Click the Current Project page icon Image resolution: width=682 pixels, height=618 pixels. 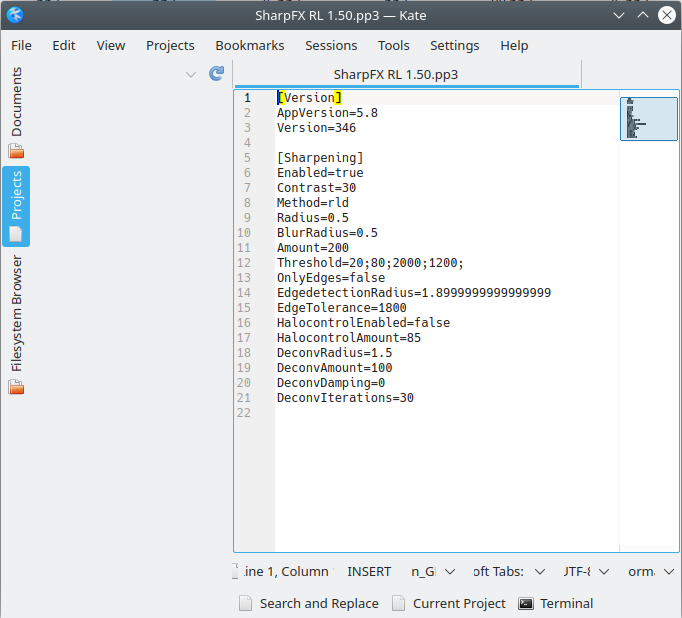(398, 603)
